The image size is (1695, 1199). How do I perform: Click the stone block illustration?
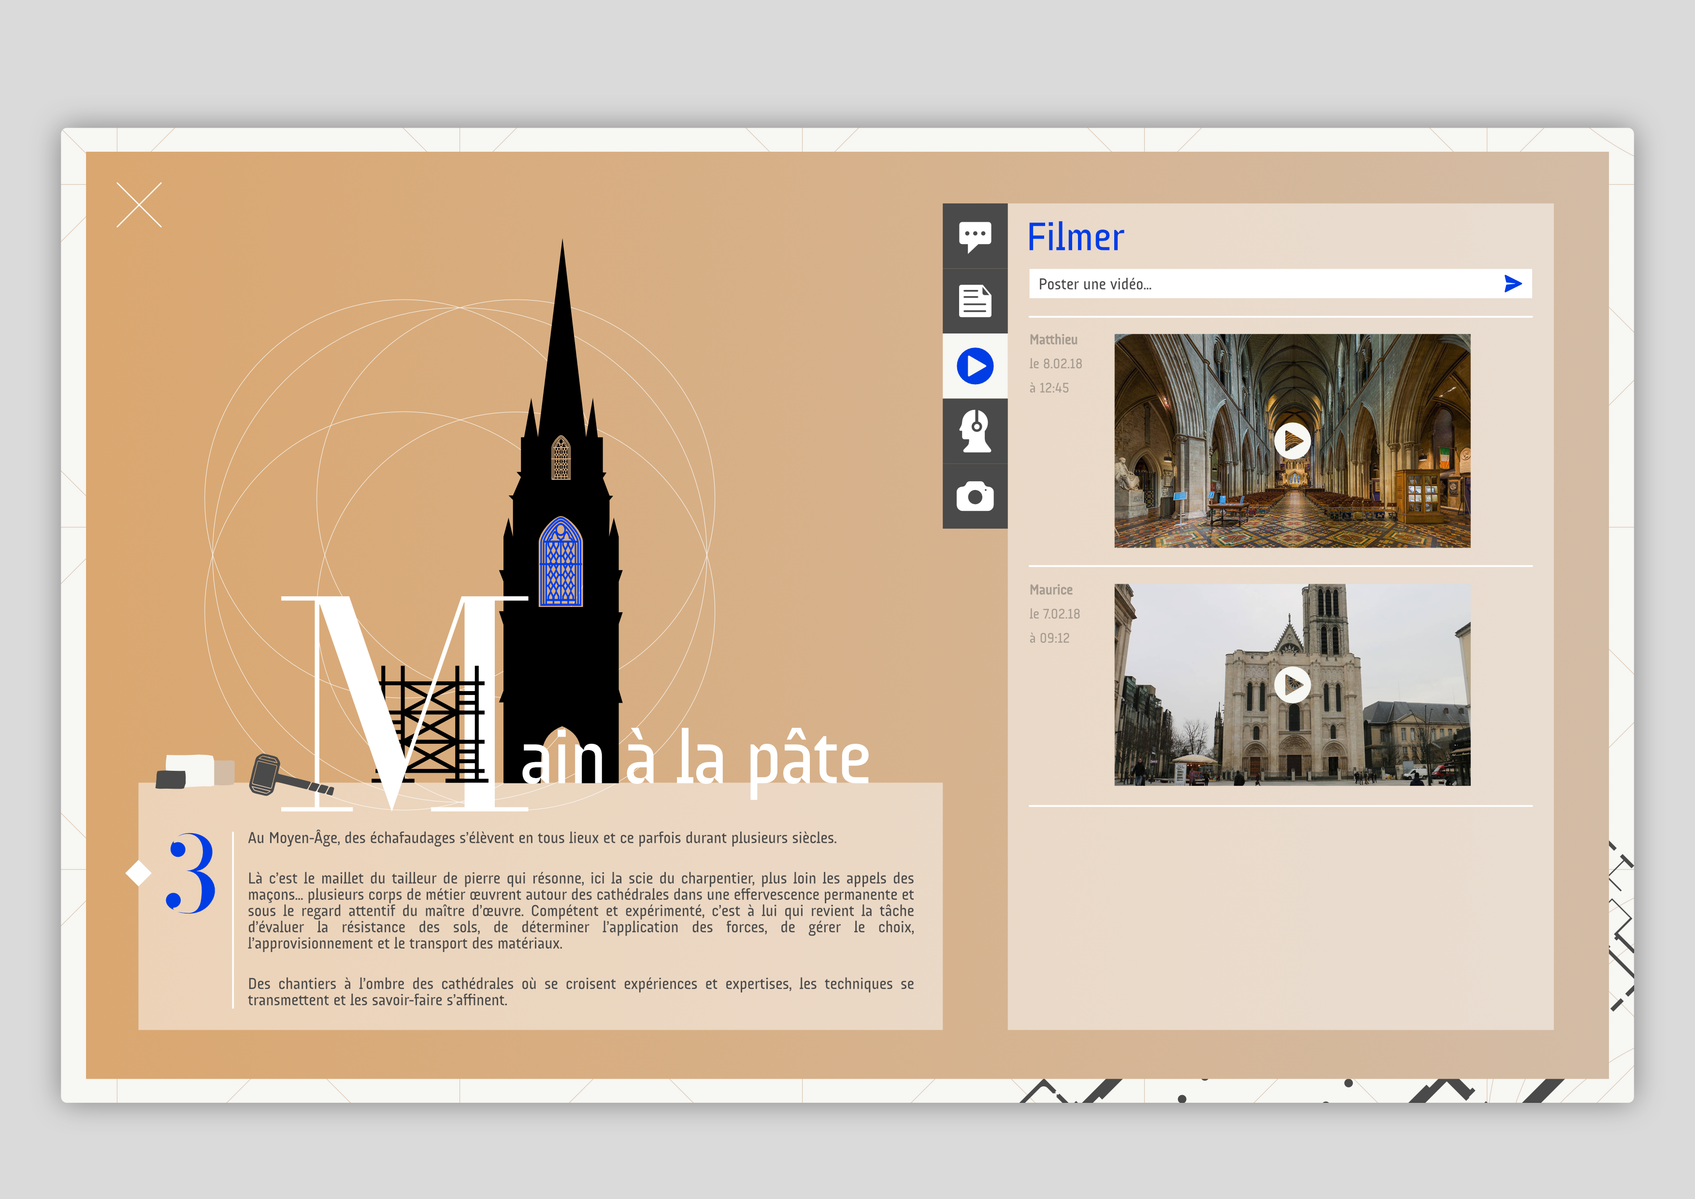point(195,771)
